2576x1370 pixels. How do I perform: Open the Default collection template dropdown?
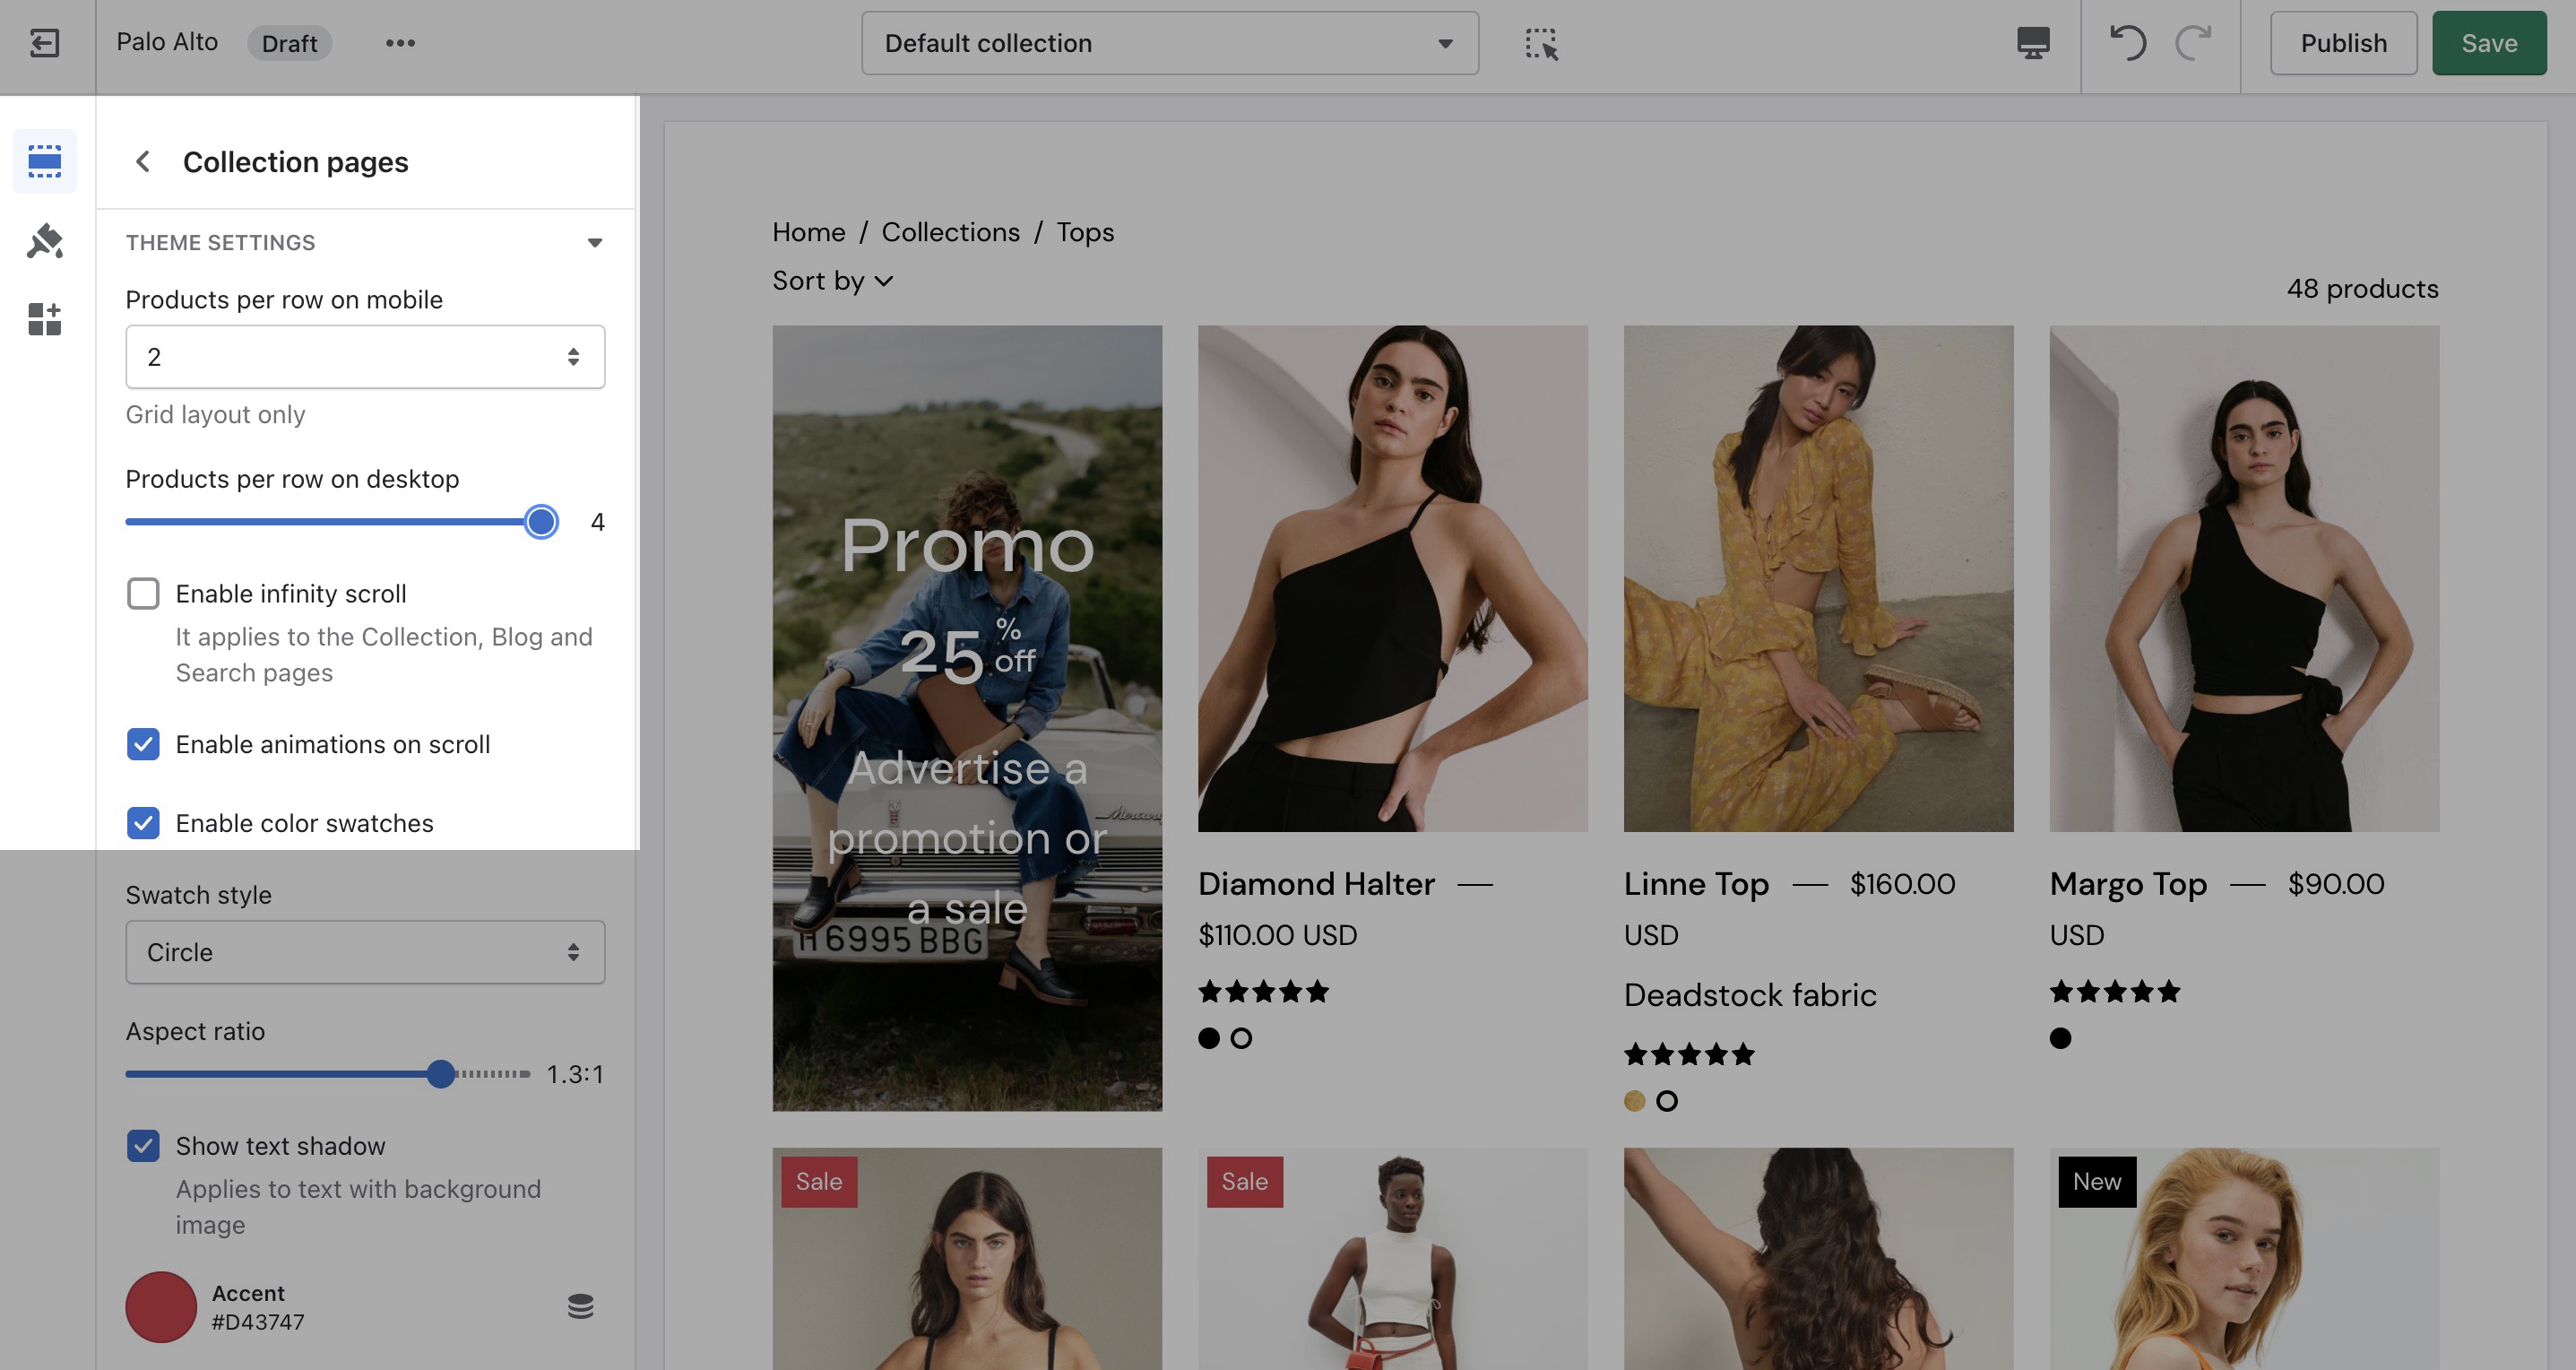(x=1169, y=43)
